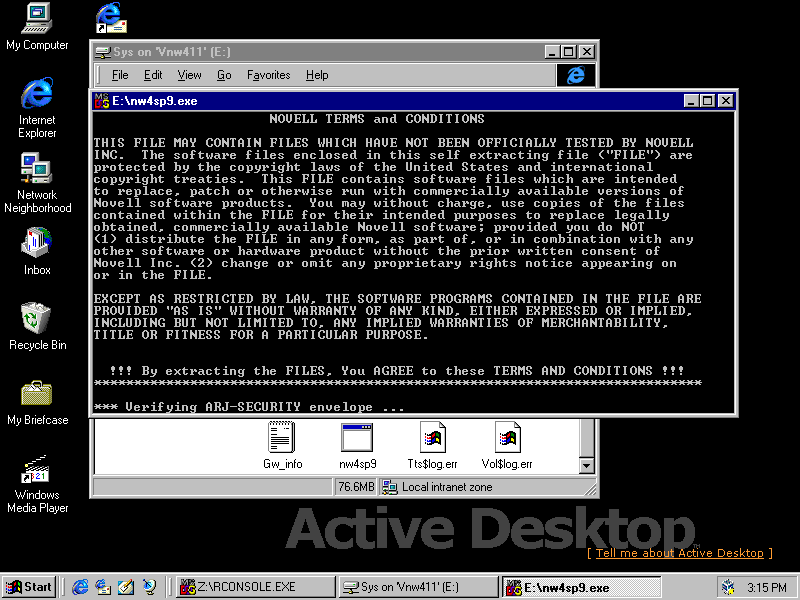This screenshot has height=600, width=800.
Task: Click the folder window's scroll down arrow
Action: pos(587,465)
